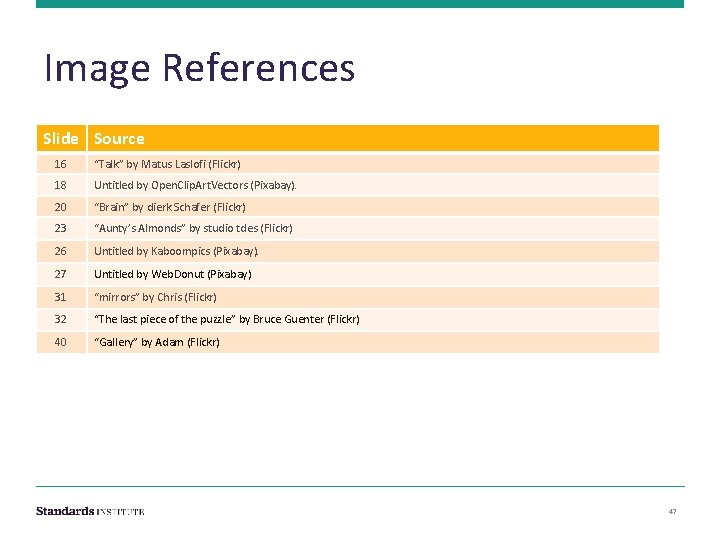Select slide number 23 cell
The height and width of the screenshot is (540, 720).
pyautogui.click(x=61, y=228)
